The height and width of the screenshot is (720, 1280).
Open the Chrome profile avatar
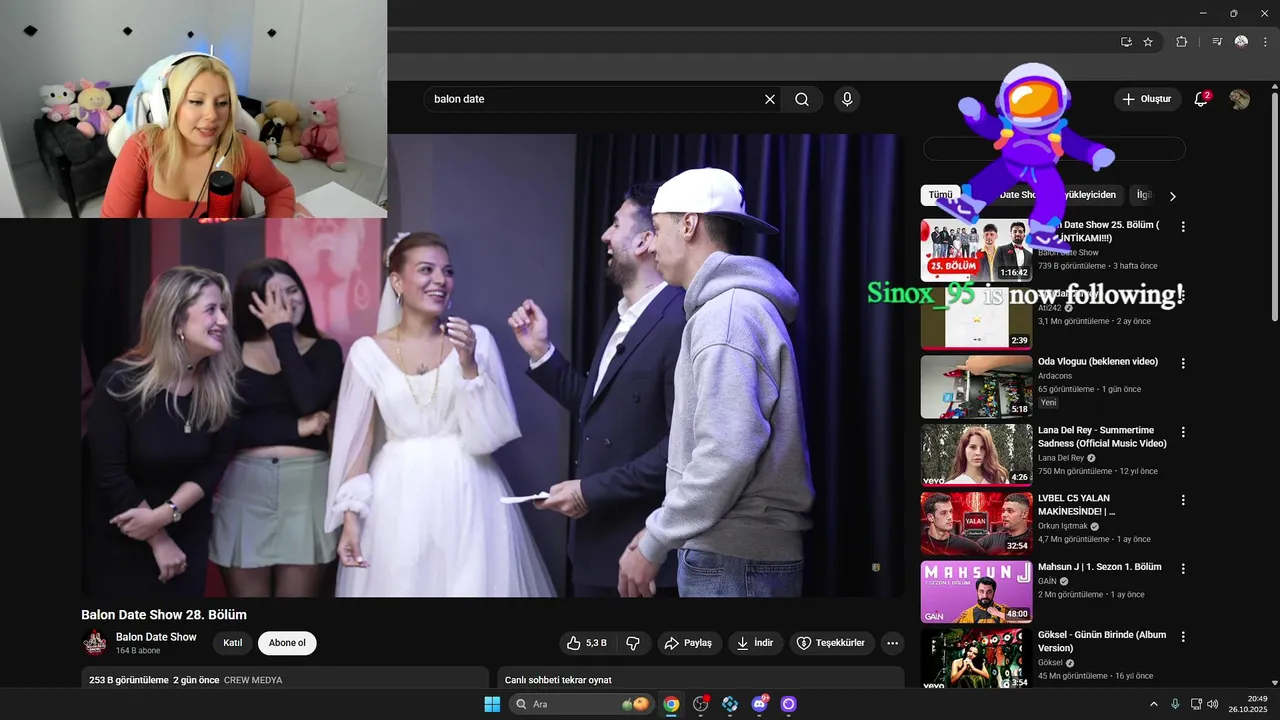click(x=1241, y=42)
